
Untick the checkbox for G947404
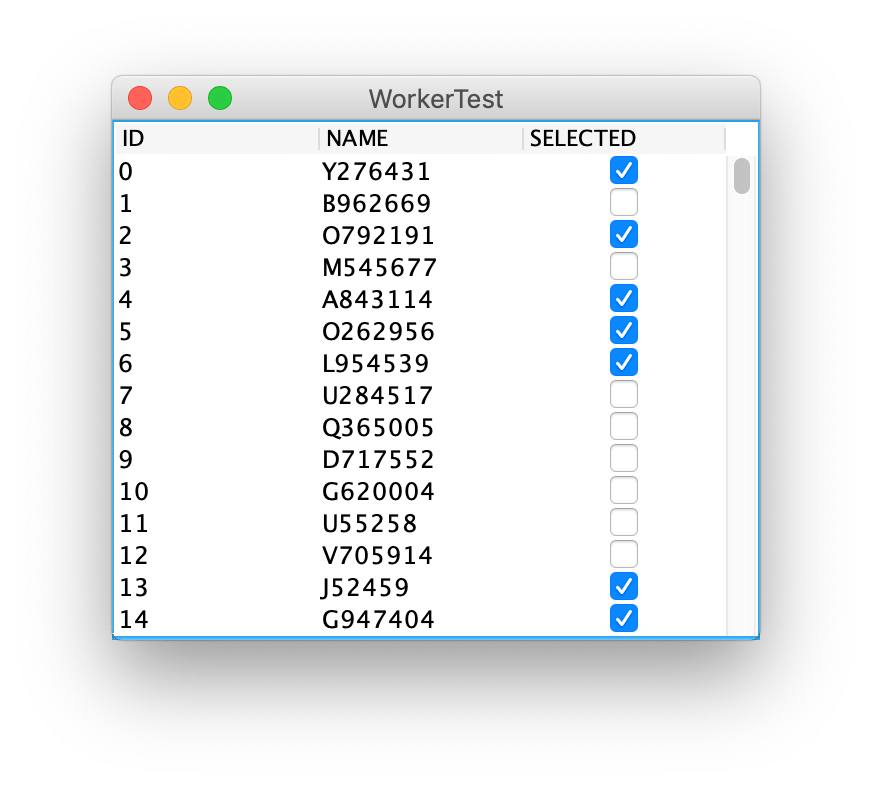[x=623, y=618]
